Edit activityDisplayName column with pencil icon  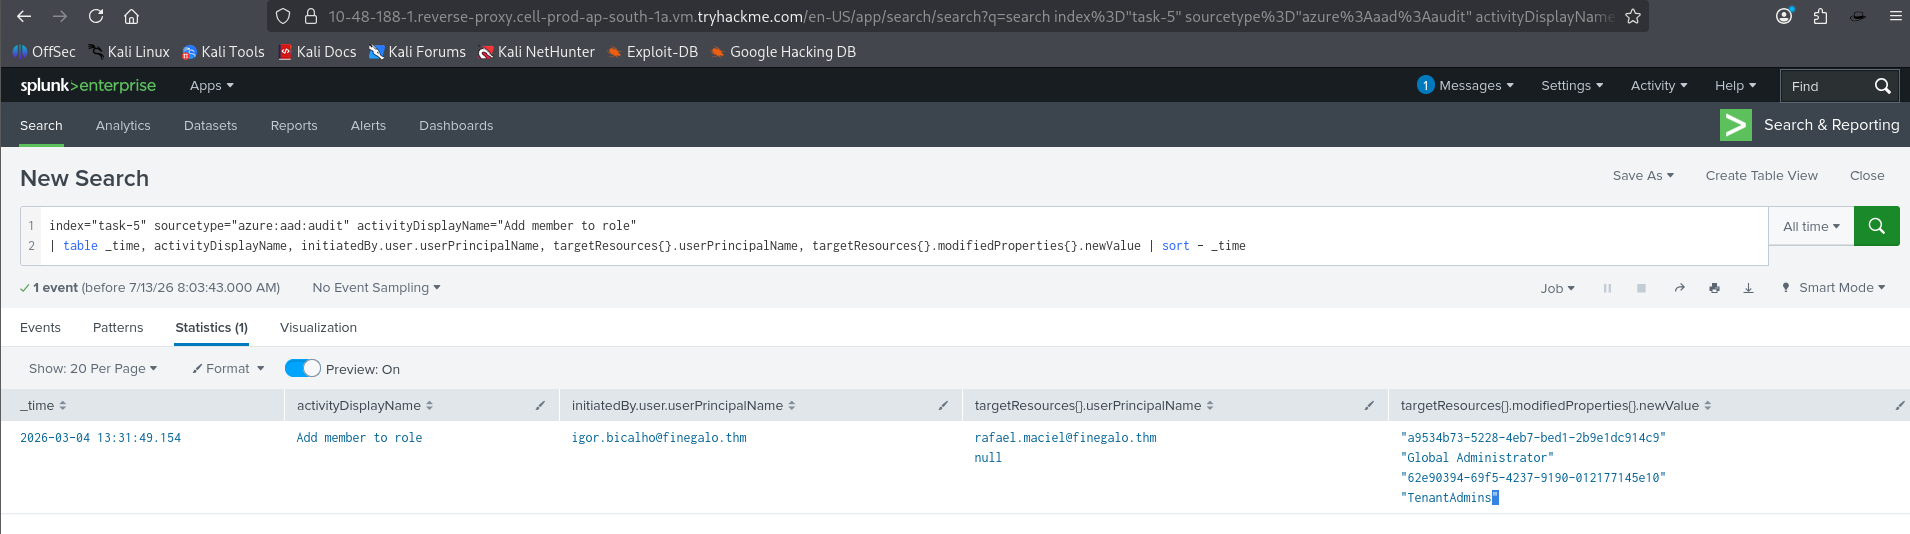pos(540,405)
